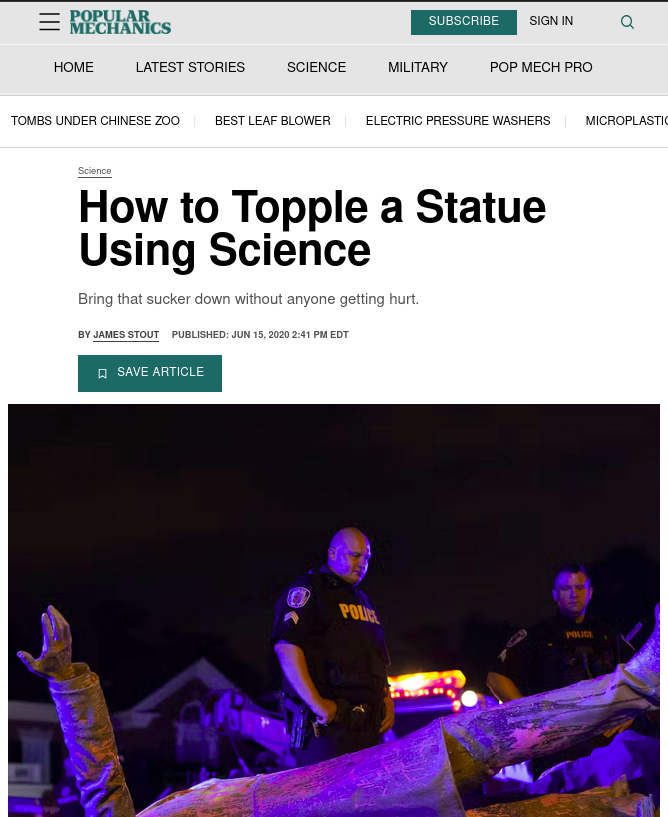Open author James Stout's page
This screenshot has width=668, height=817.
(x=126, y=335)
